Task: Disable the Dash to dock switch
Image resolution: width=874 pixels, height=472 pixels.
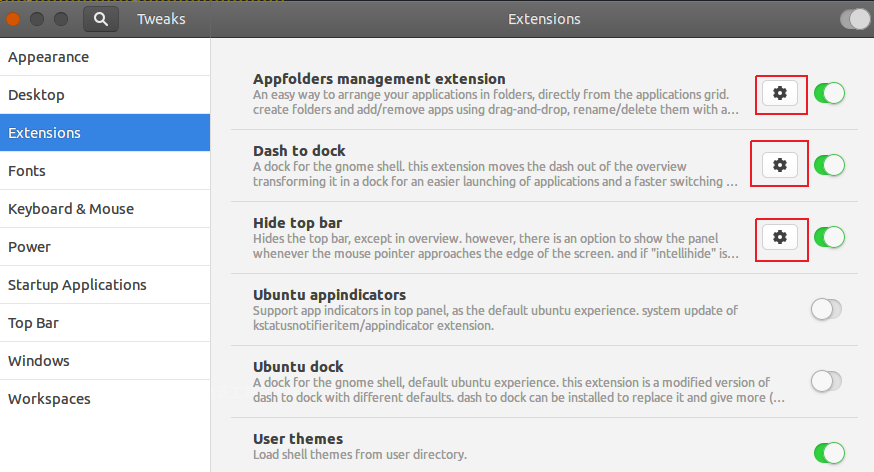Action: (829, 165)
